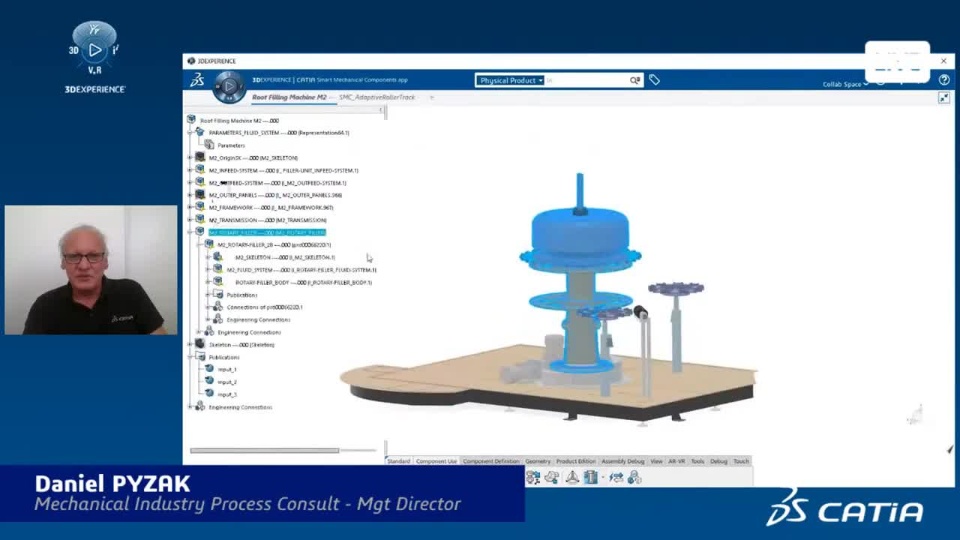Open the Tools toolbar tab
Viewport: 960px width, 540px height.
point(697,461)
